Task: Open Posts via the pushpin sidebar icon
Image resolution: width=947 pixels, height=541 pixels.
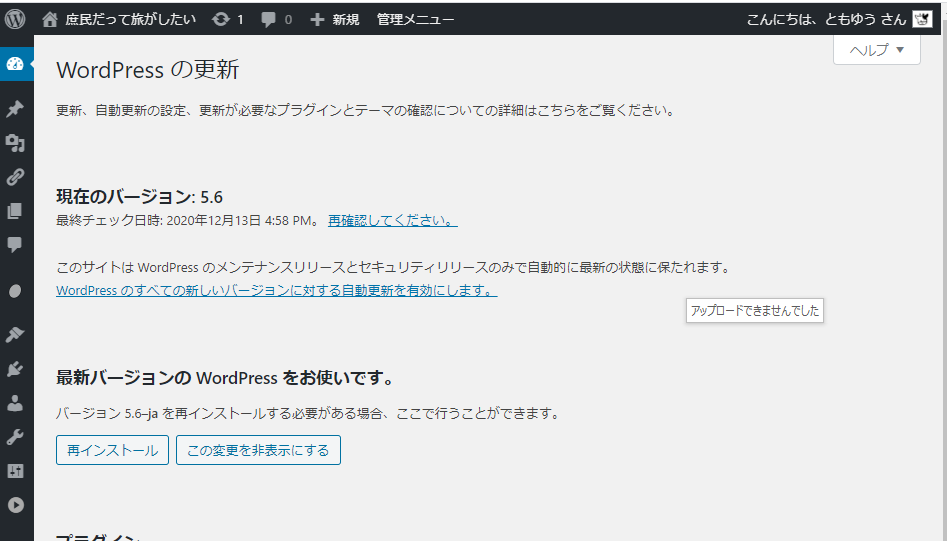Action: pos(15,109)
